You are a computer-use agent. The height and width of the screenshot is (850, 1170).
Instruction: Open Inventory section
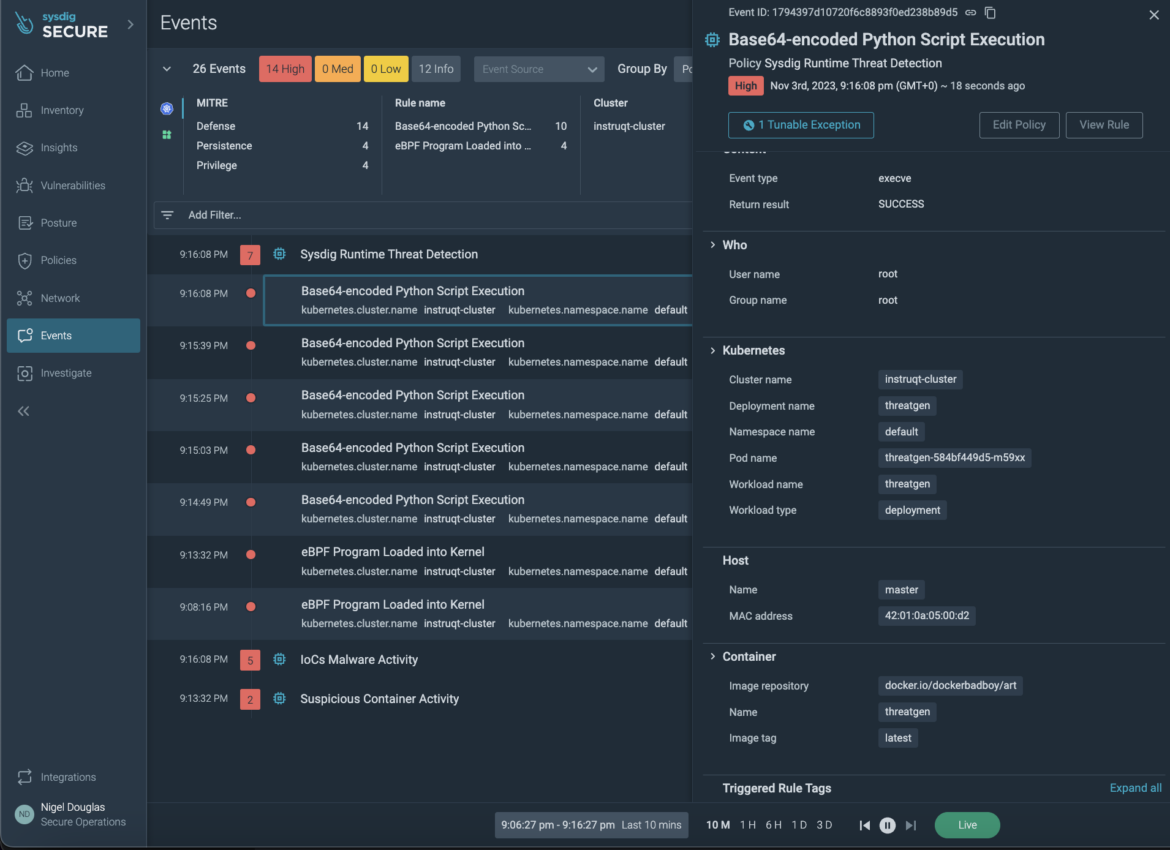73,110
